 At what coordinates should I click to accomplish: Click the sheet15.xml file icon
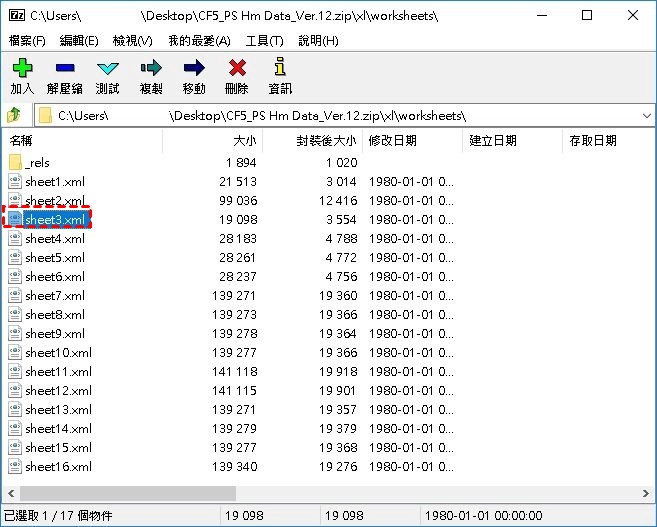tap(15, 447)
